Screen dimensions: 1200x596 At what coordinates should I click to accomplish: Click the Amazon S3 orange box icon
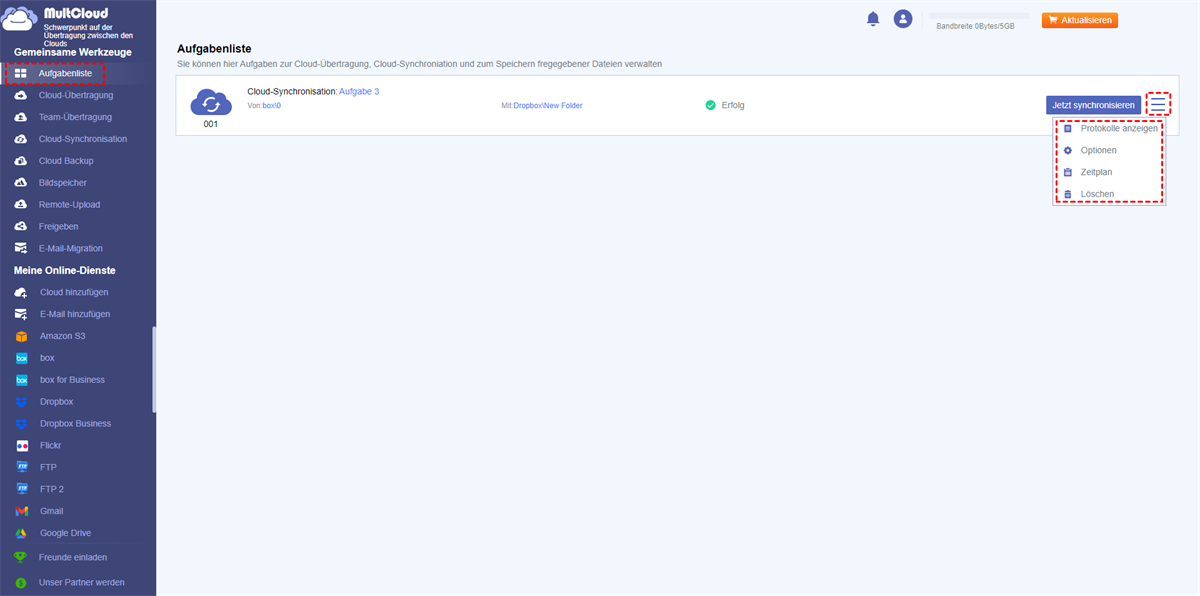coord(21,336)
